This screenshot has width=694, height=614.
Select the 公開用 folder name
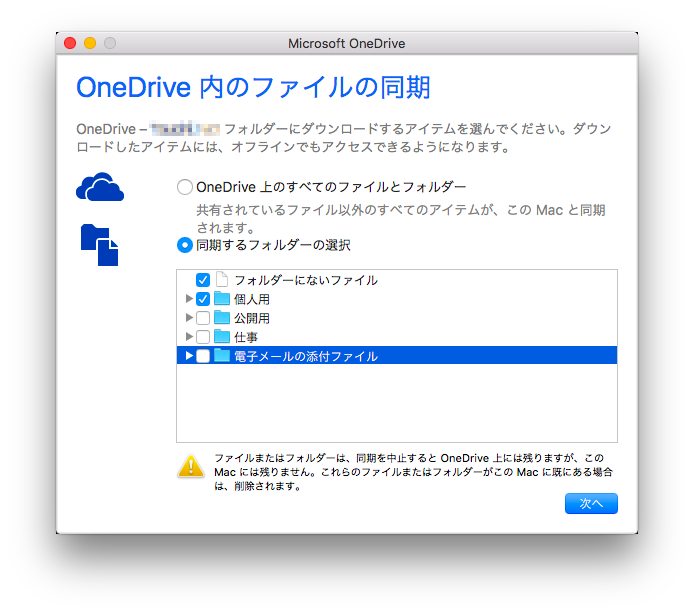(x=252, y=318)
